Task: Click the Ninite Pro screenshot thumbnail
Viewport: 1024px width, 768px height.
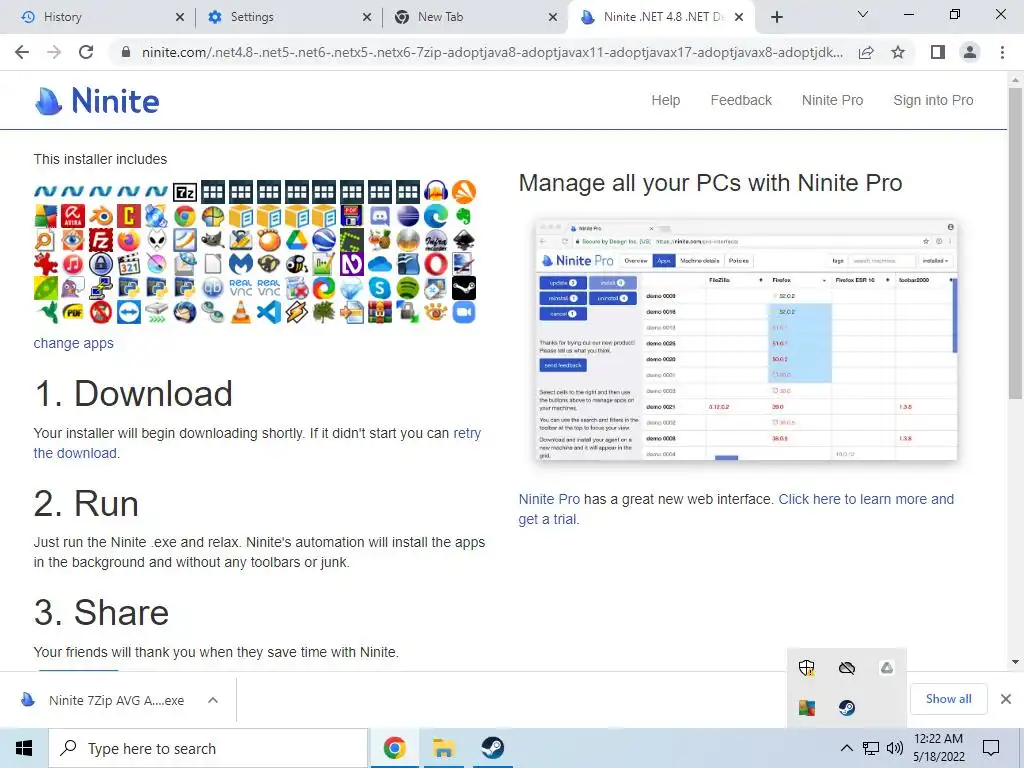Action: point(746,340)
